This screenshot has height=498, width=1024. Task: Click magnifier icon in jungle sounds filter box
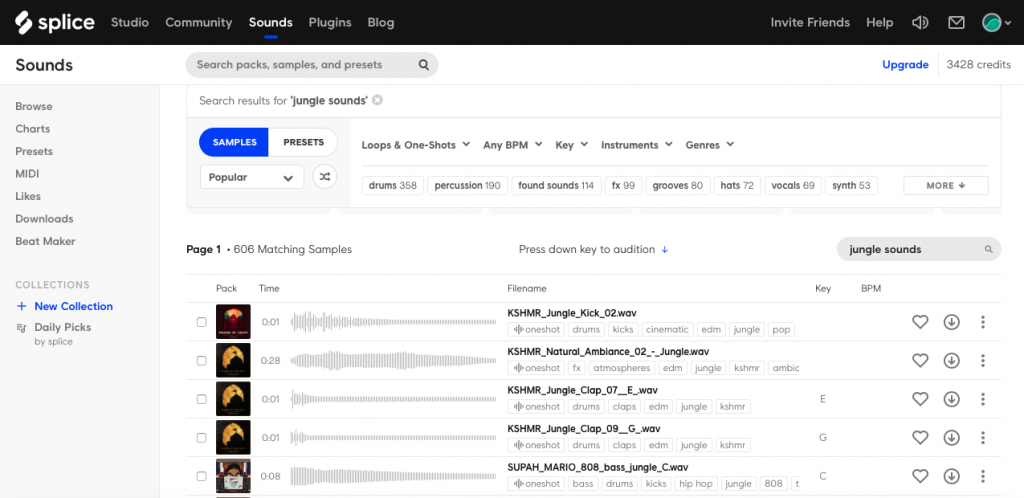tap(989, 249)
